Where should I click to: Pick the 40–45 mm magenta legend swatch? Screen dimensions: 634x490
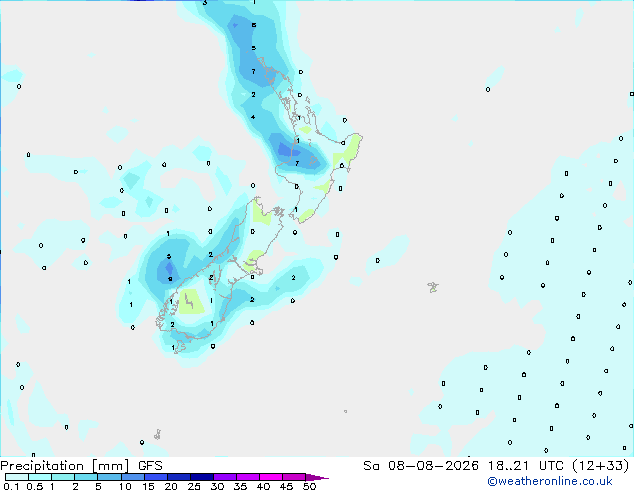coord(271,477)
